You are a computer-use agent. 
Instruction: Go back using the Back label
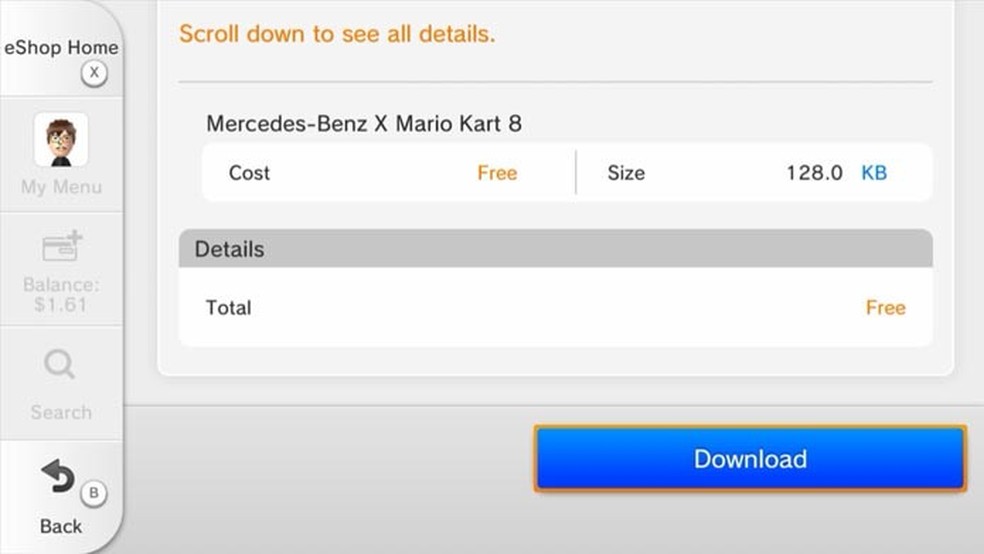pyautogui.click(x=61, y=526)
